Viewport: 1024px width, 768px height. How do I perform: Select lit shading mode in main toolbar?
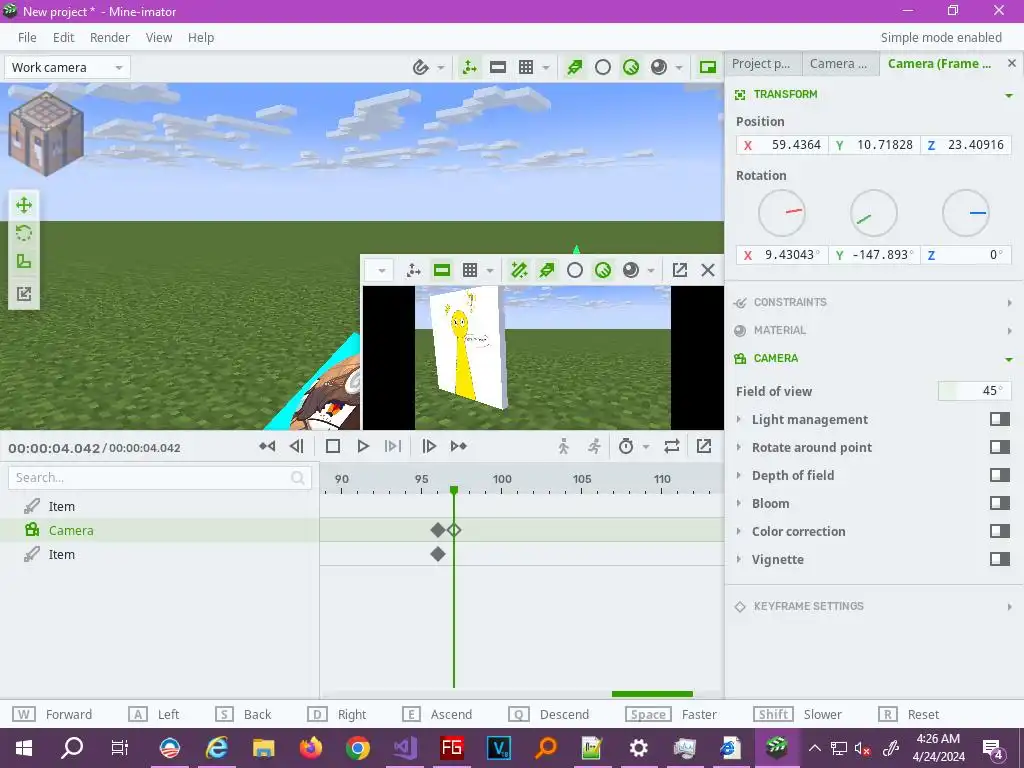[x=631, y=67]
